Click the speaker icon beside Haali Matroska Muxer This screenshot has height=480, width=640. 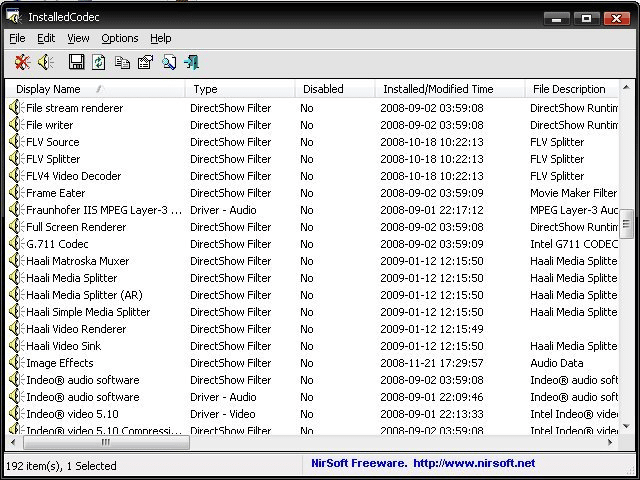tap(16, 261)
